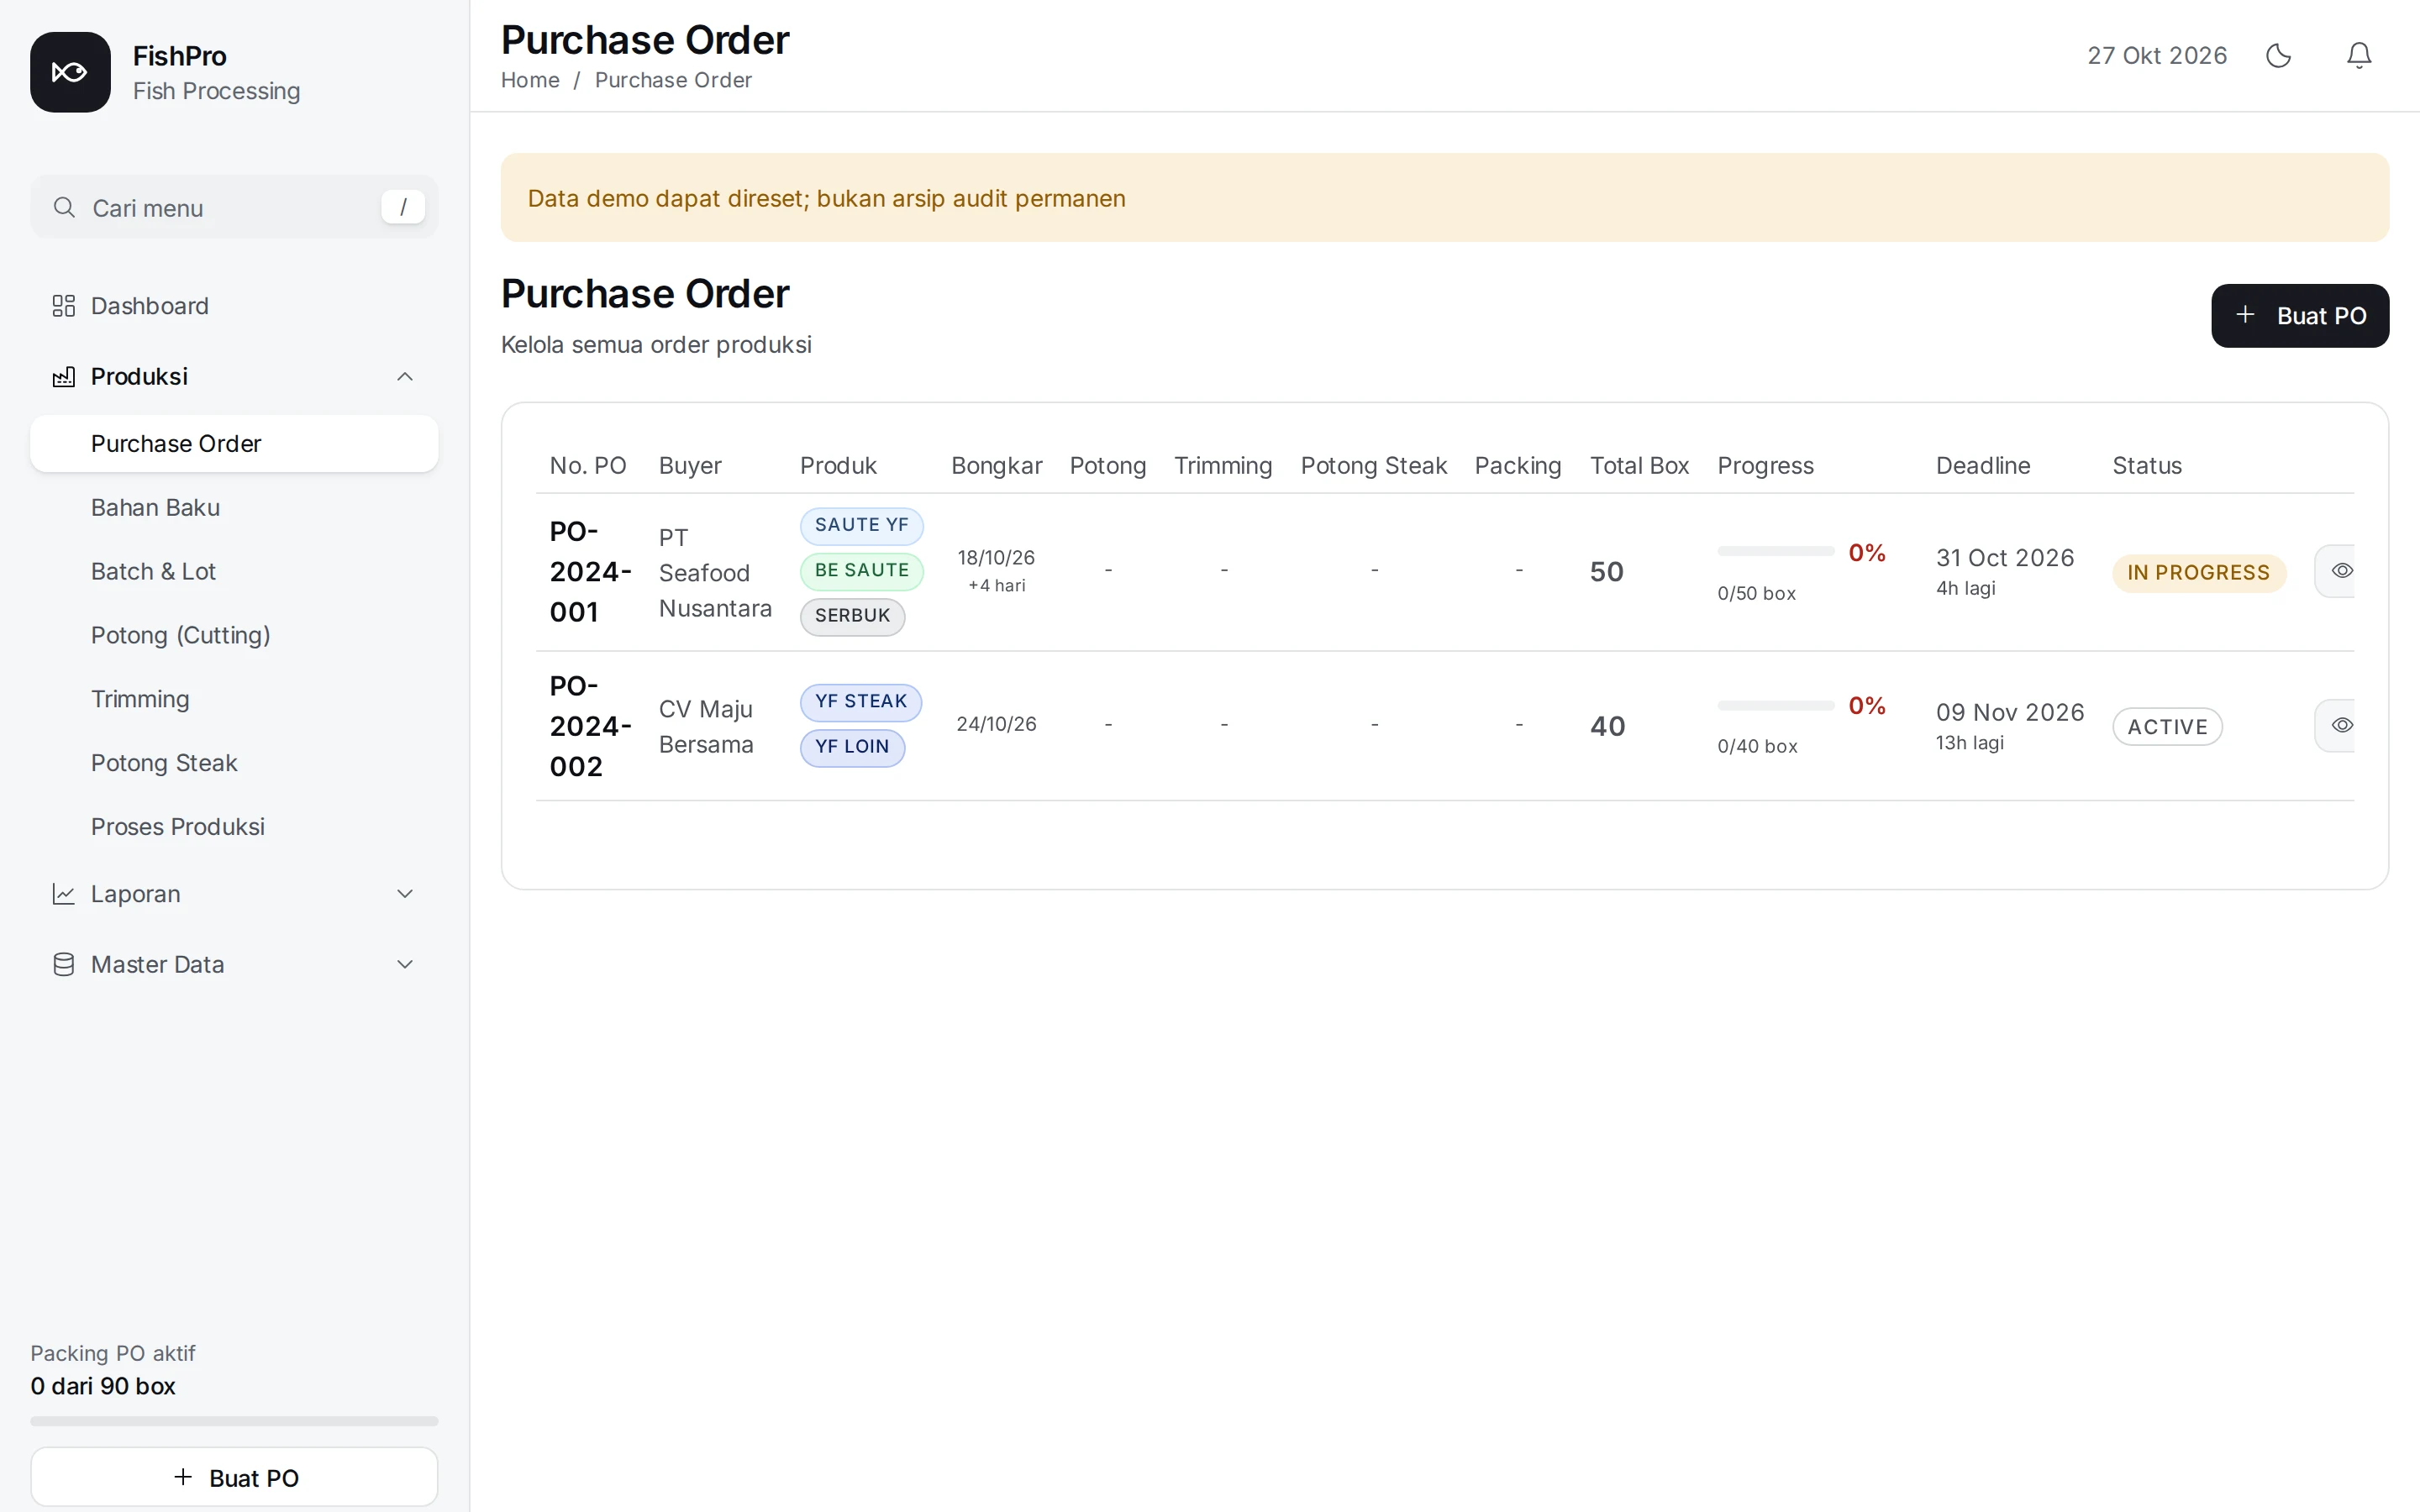Click Home breadcrumb link

click(530, 80)
